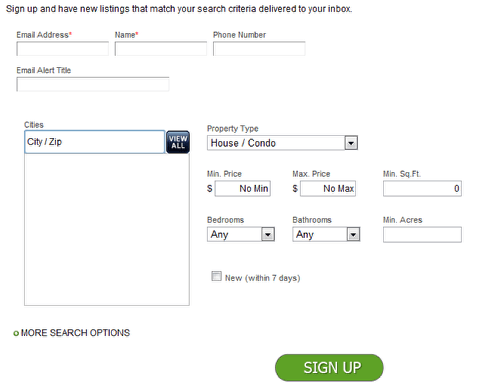Click the Email Alert Title field
This screenshot has height=383, width=480.
(x=93, y=84)
